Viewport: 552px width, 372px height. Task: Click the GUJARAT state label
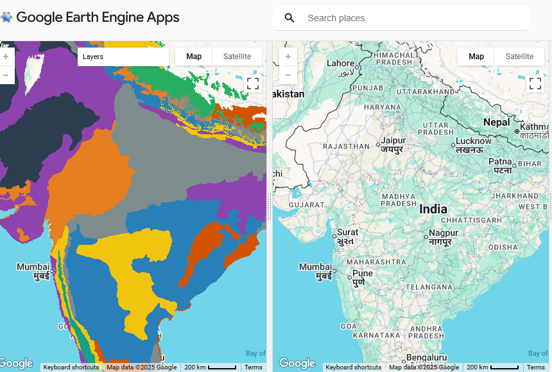point(307,205)
